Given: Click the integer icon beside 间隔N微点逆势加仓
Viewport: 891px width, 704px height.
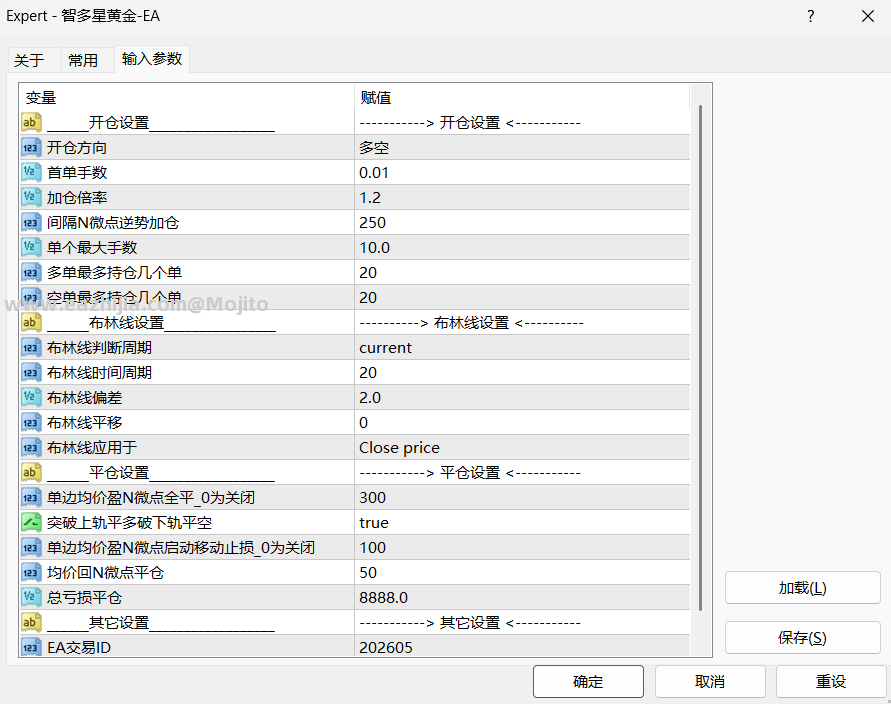Looking at the screenshot, I should [31, 223].
